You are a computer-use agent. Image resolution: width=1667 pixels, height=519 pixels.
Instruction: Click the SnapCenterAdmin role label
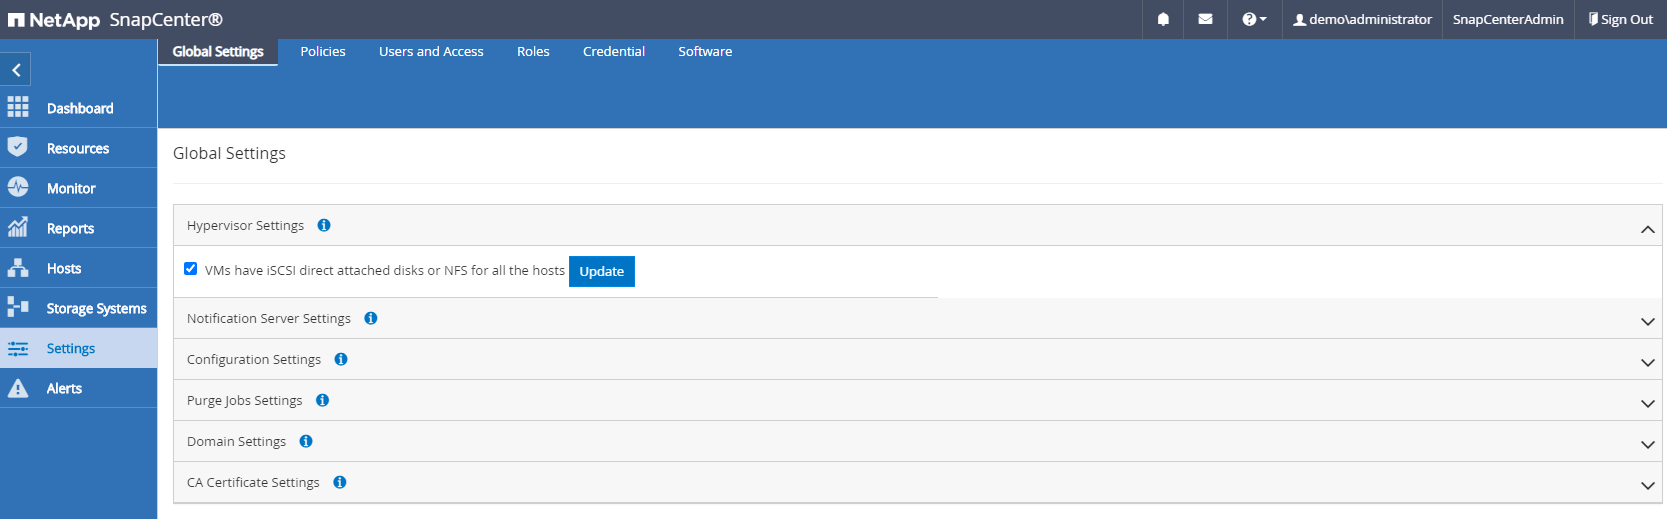click(x=1507, y=19)
